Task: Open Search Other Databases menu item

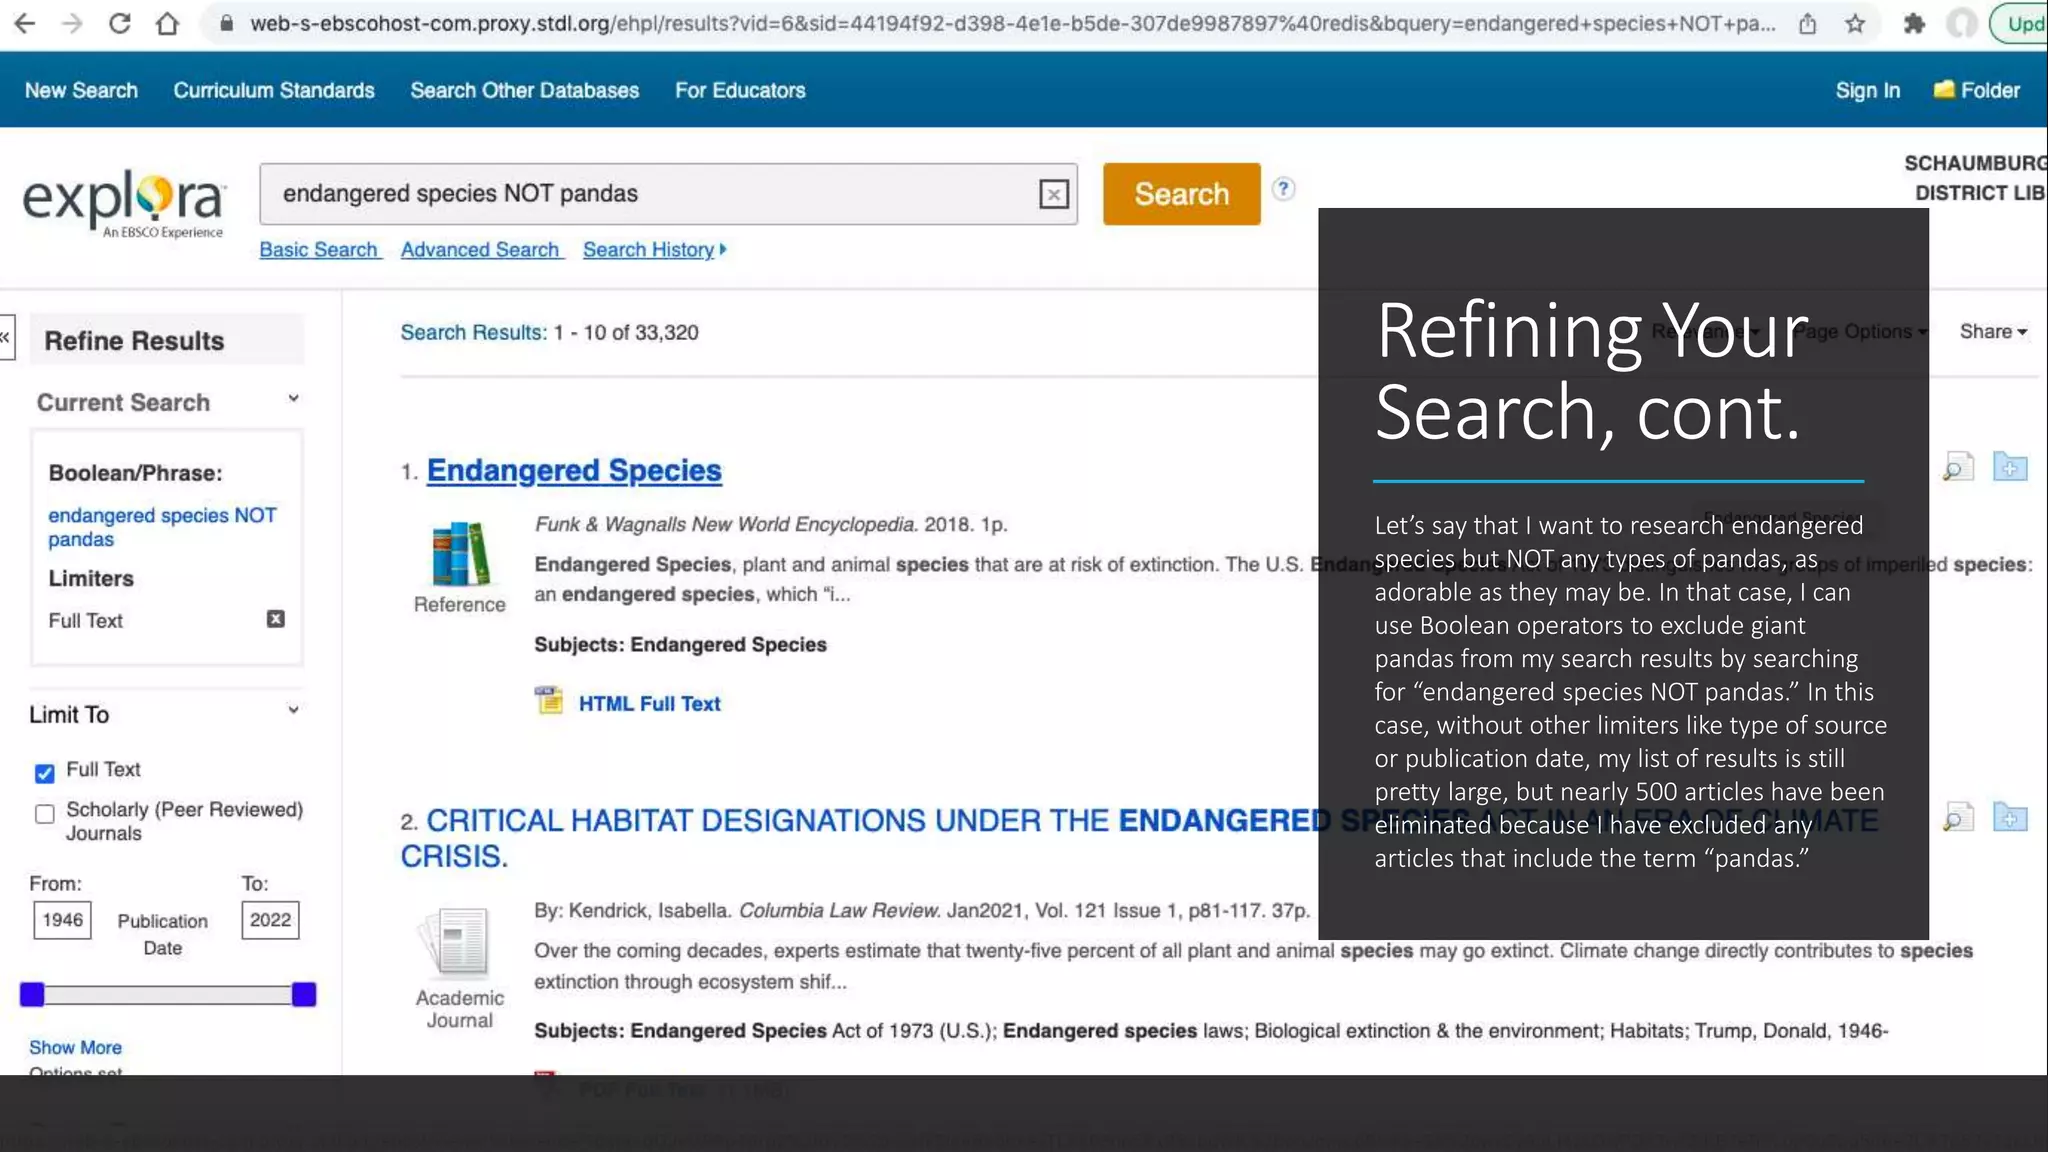Action: 524,90
